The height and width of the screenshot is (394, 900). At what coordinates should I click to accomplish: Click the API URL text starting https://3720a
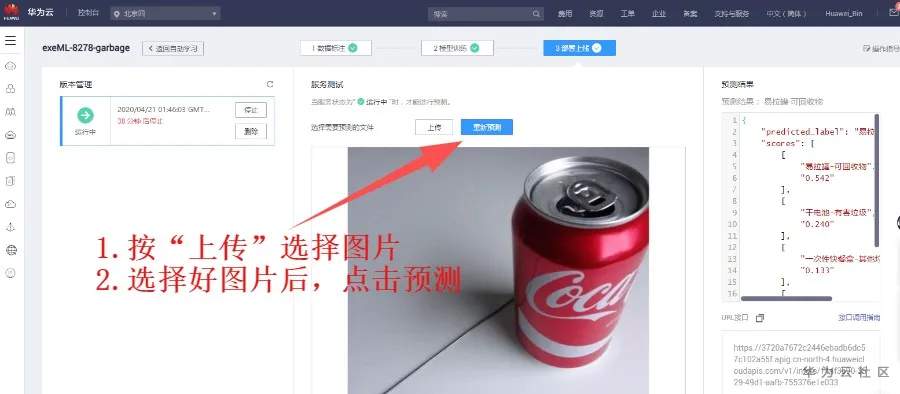(x=801, y=365)
